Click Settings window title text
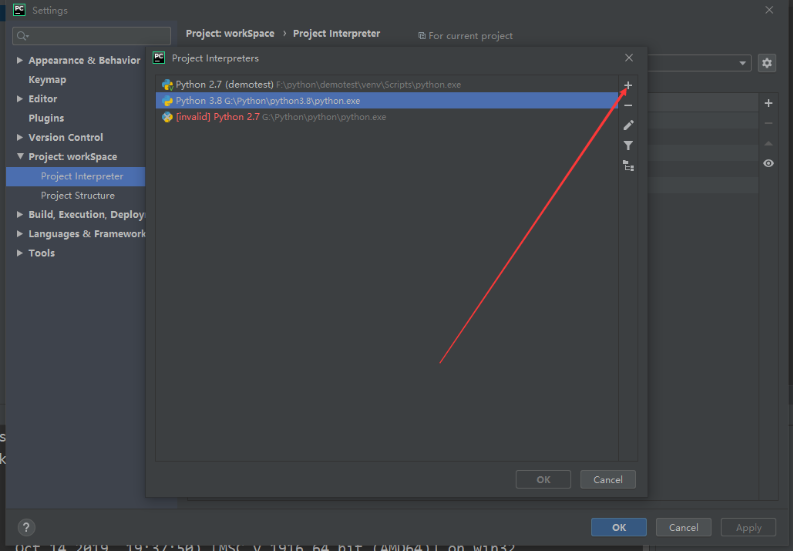This screenshot has width=793, height=553. (50, 10)
